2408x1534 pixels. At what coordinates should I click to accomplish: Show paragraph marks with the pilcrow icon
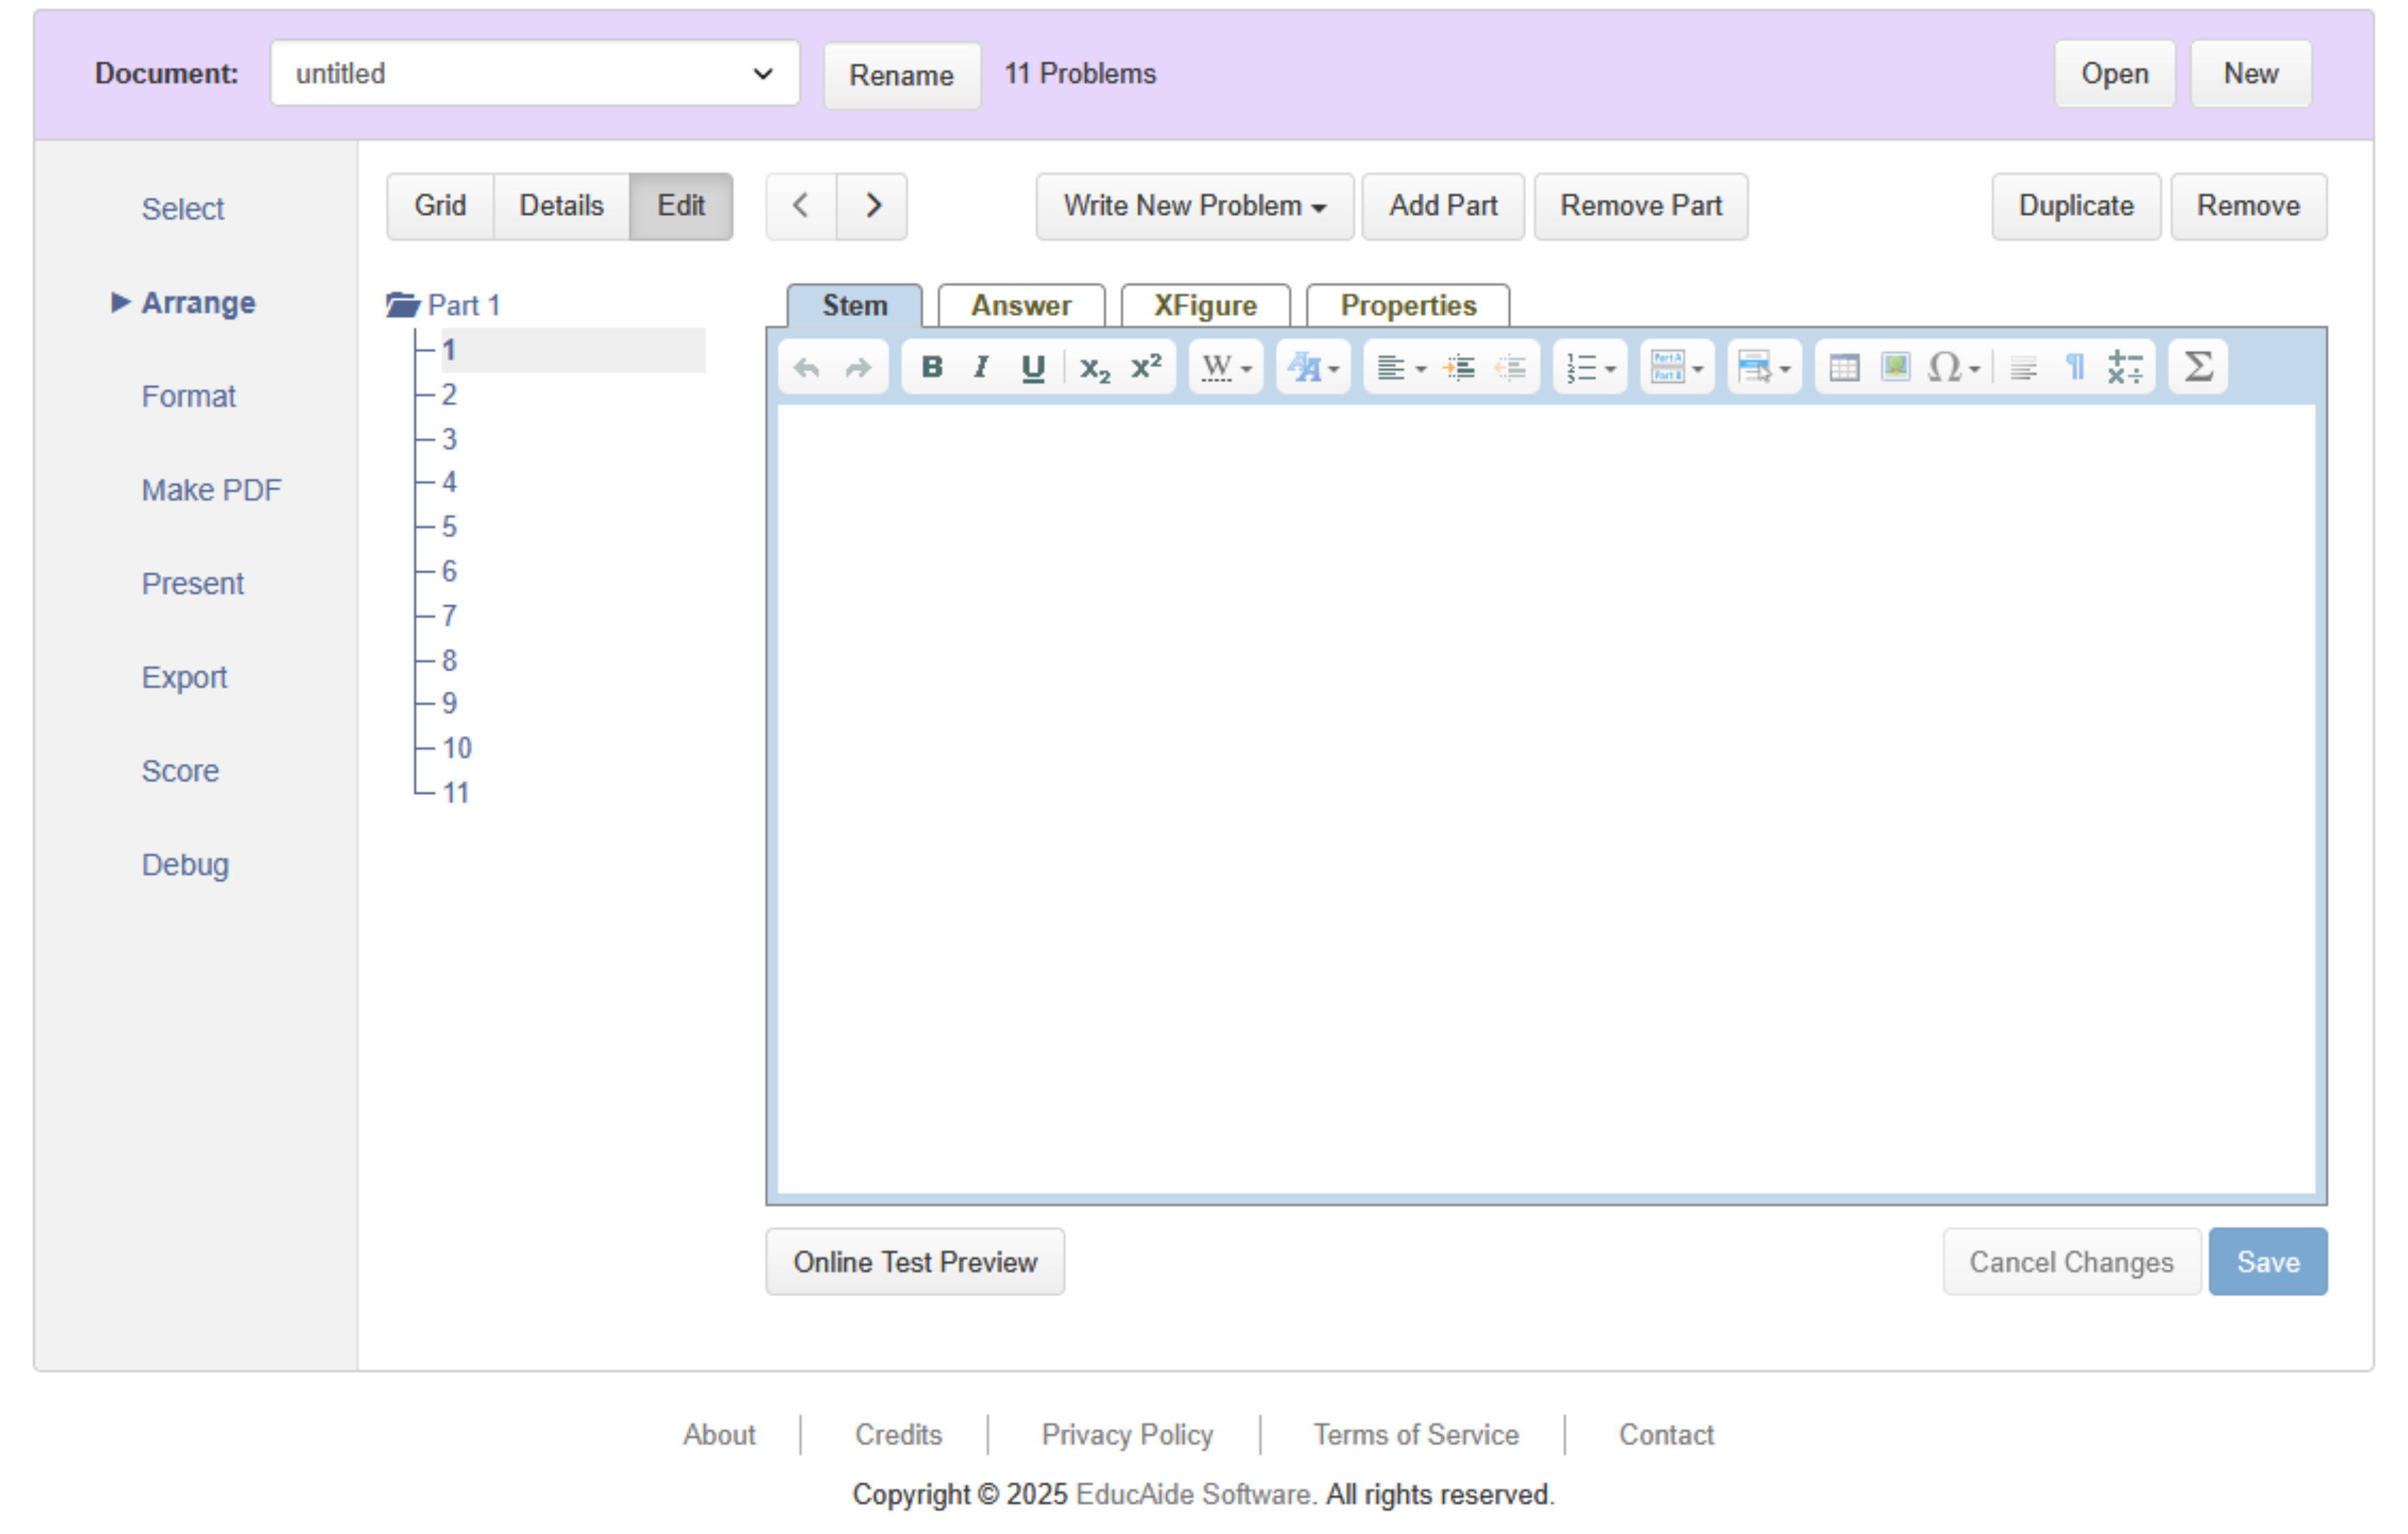[x=2075, y=368]
